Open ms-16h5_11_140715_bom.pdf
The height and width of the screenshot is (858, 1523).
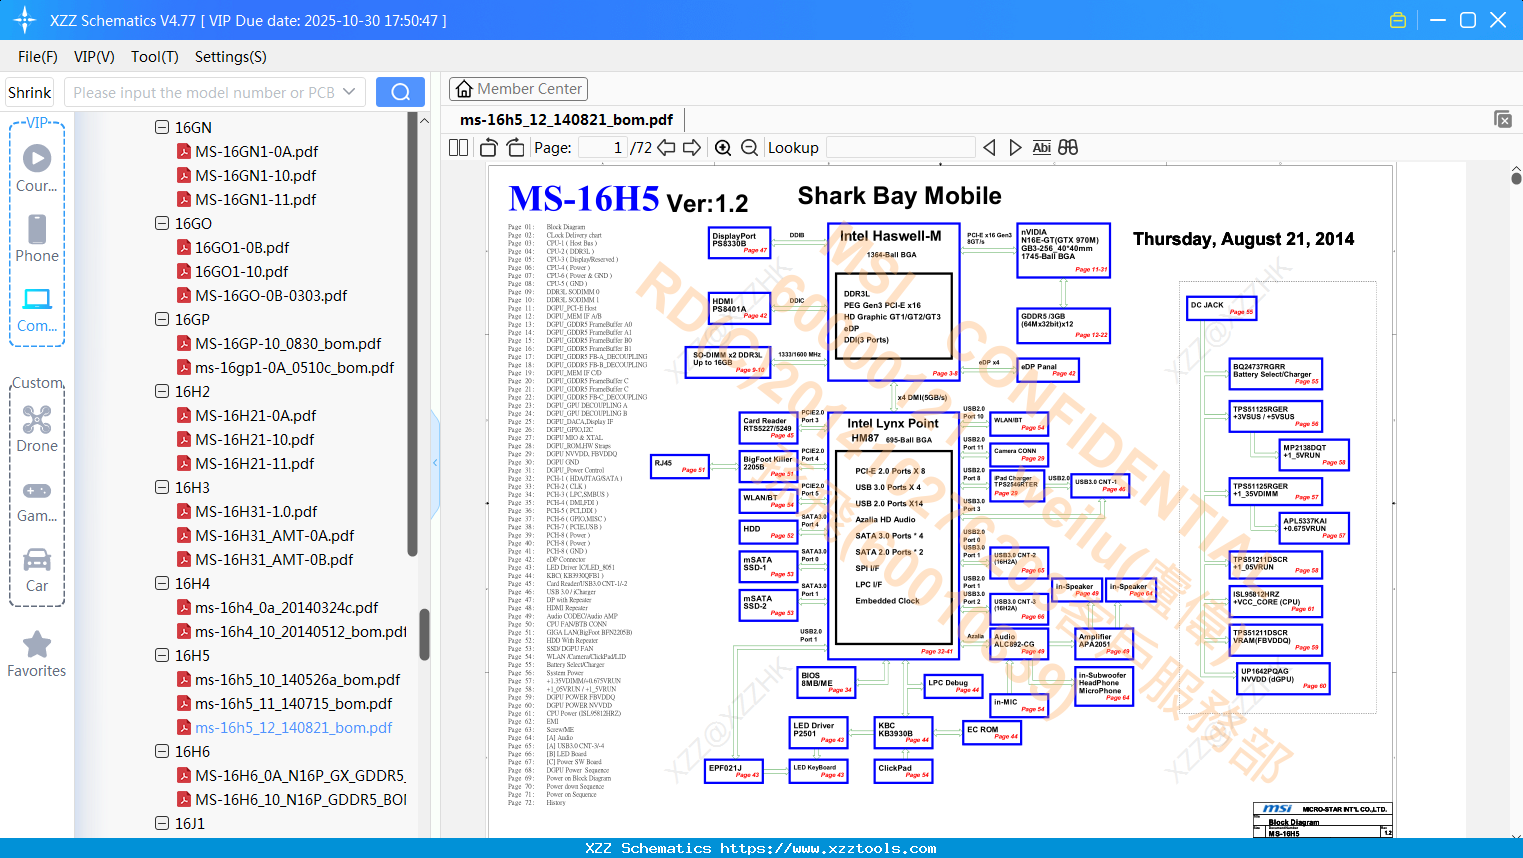(x=294, y=703)
